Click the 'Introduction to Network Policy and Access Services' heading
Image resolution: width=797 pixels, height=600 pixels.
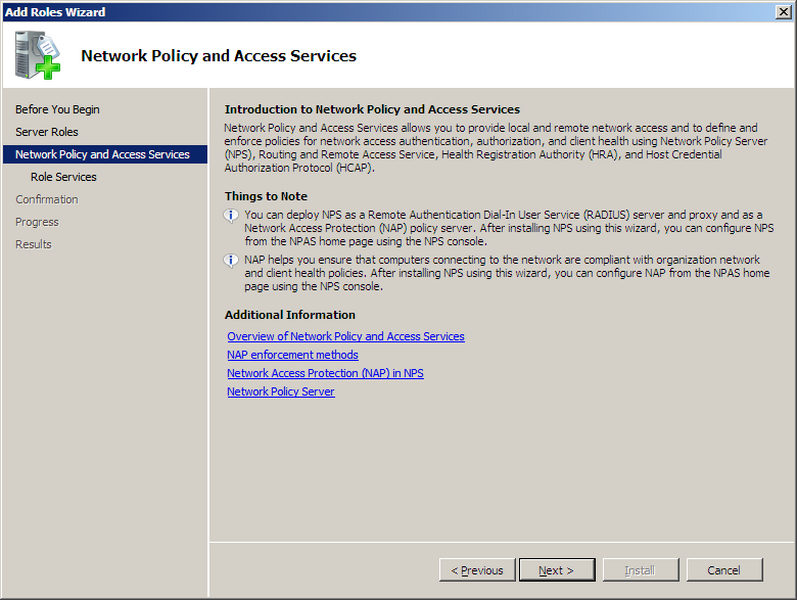[372, 109]
